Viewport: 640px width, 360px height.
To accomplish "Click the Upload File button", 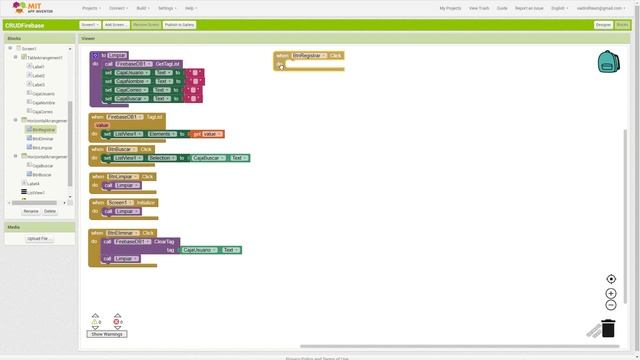I will tap(38, 238).
